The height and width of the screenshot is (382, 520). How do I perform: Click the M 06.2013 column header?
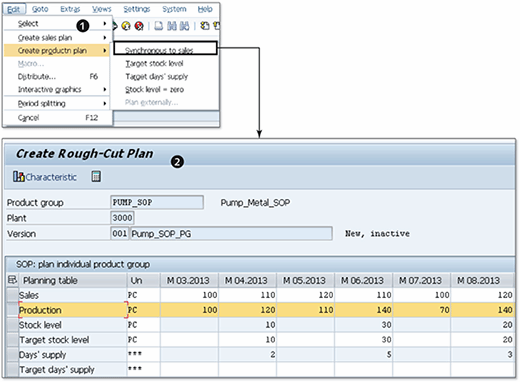coord(363,280)
